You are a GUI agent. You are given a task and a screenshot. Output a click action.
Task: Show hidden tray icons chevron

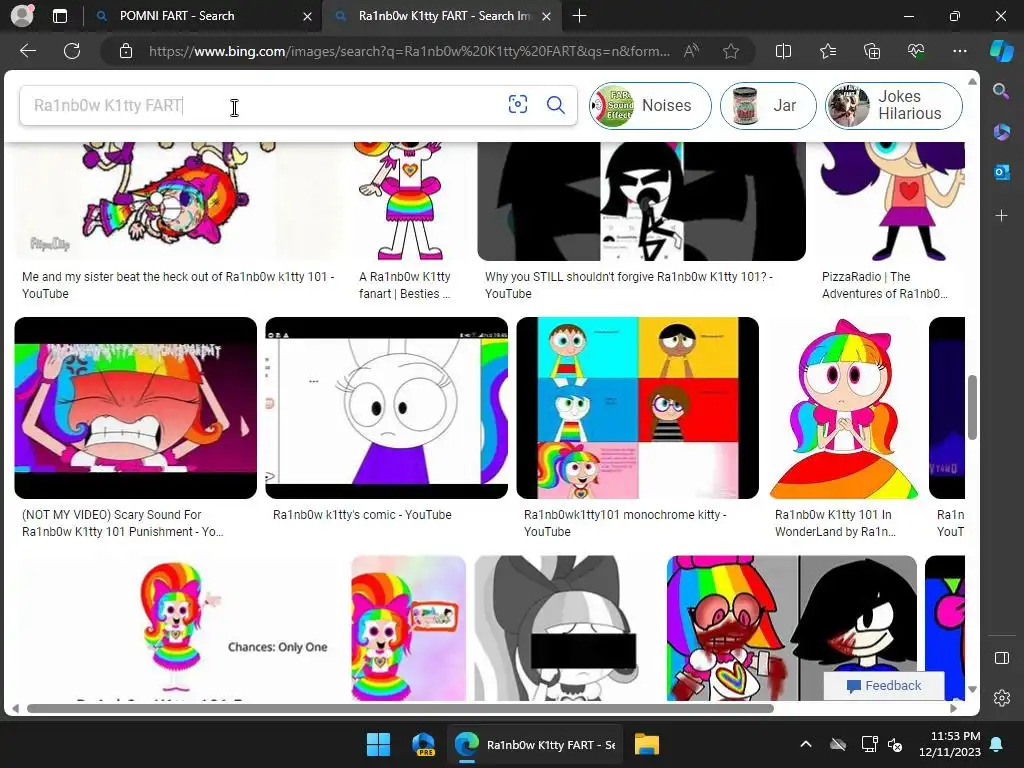pos(806,744)
